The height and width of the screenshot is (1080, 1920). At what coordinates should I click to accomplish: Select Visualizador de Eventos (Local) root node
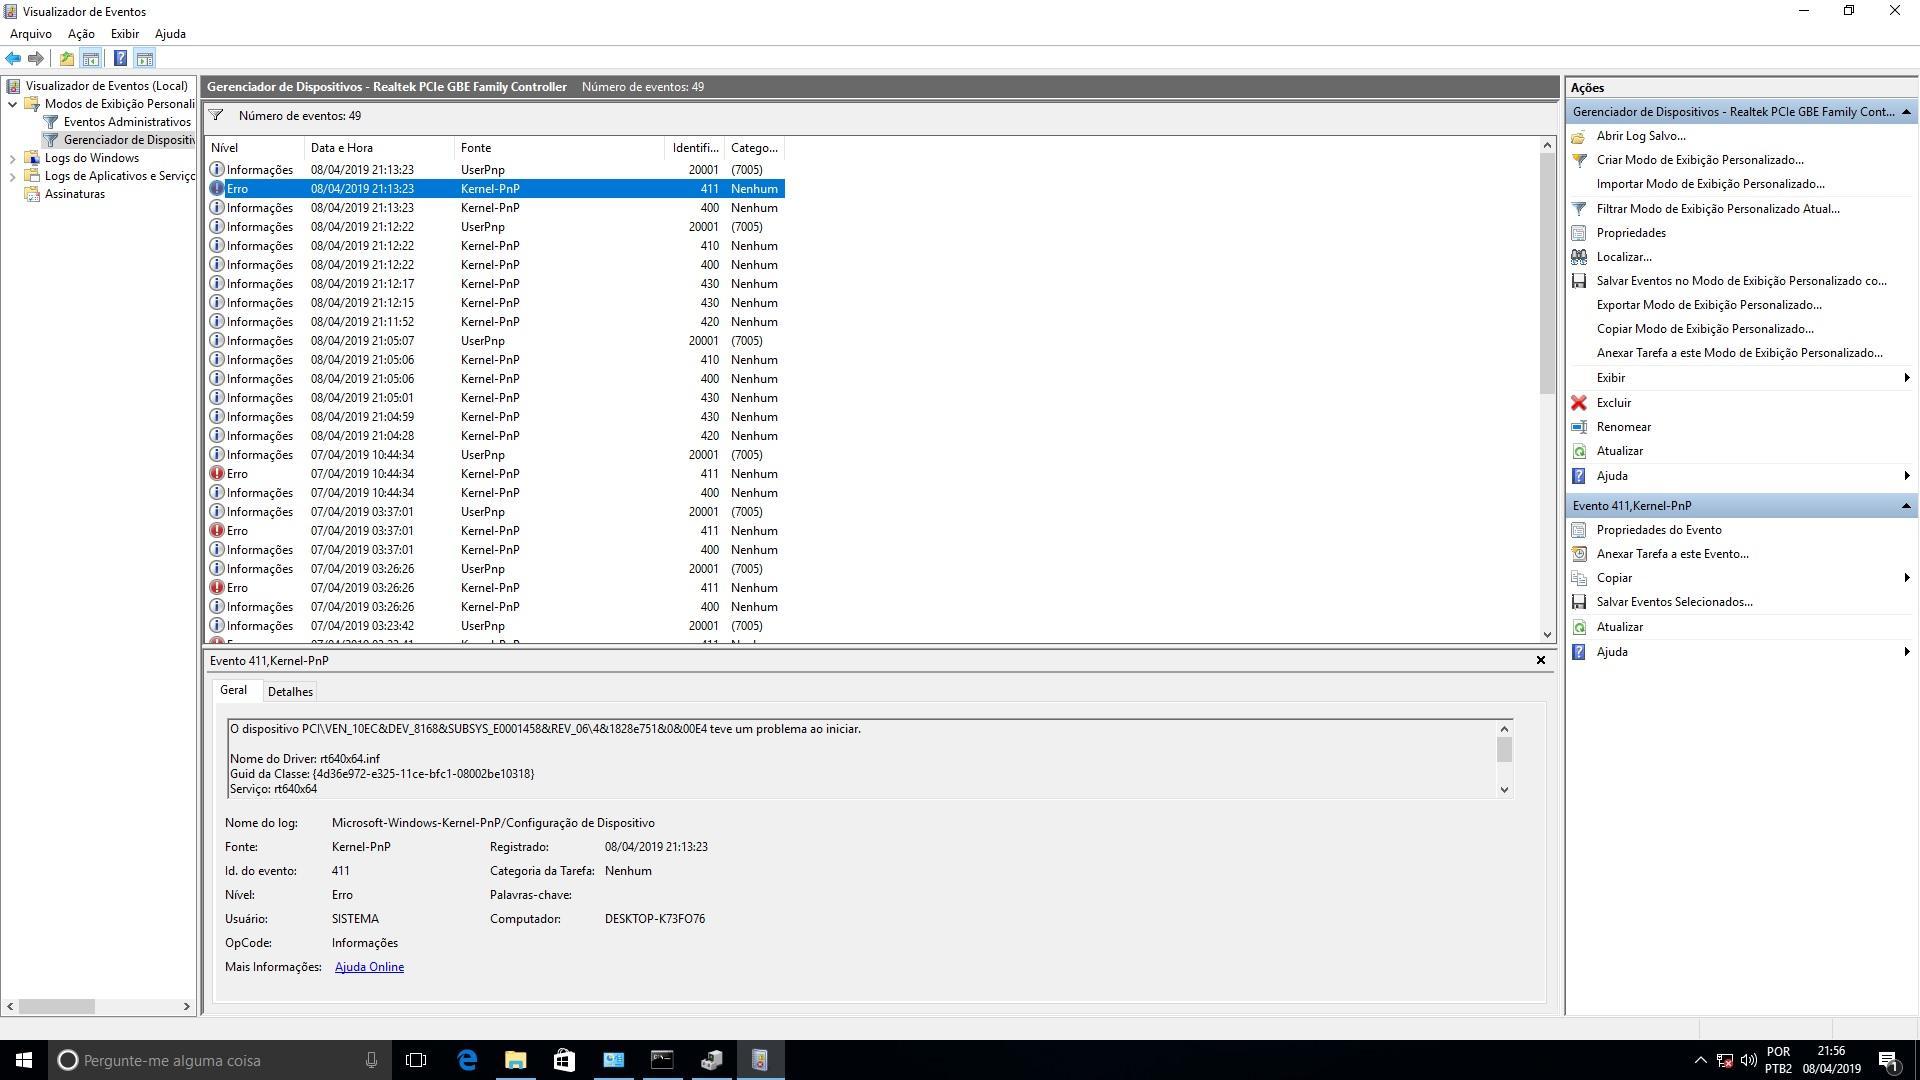pos(106,86)
